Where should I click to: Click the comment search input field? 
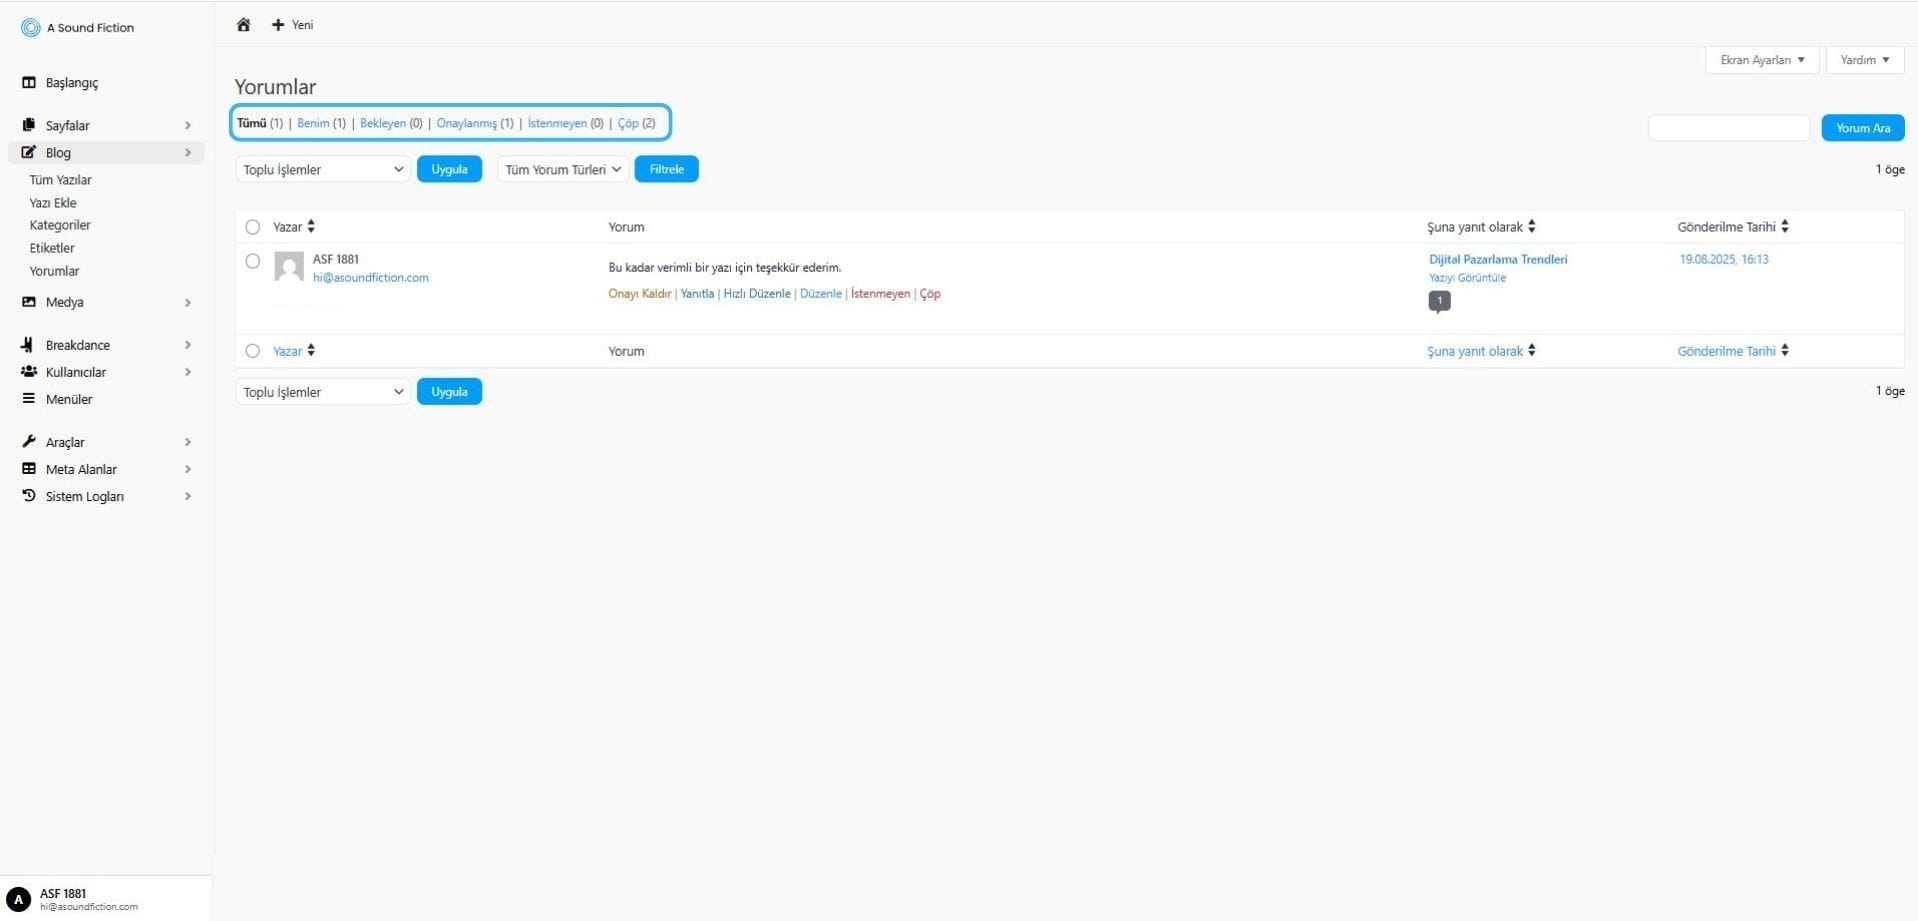[x=1728, y=128]
